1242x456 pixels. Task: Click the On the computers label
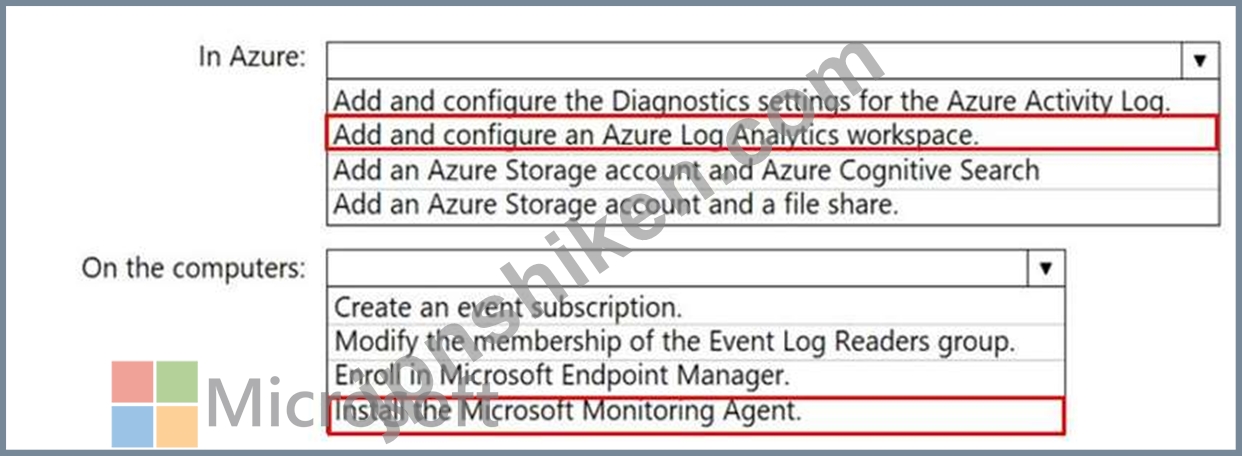pos(193,268)
